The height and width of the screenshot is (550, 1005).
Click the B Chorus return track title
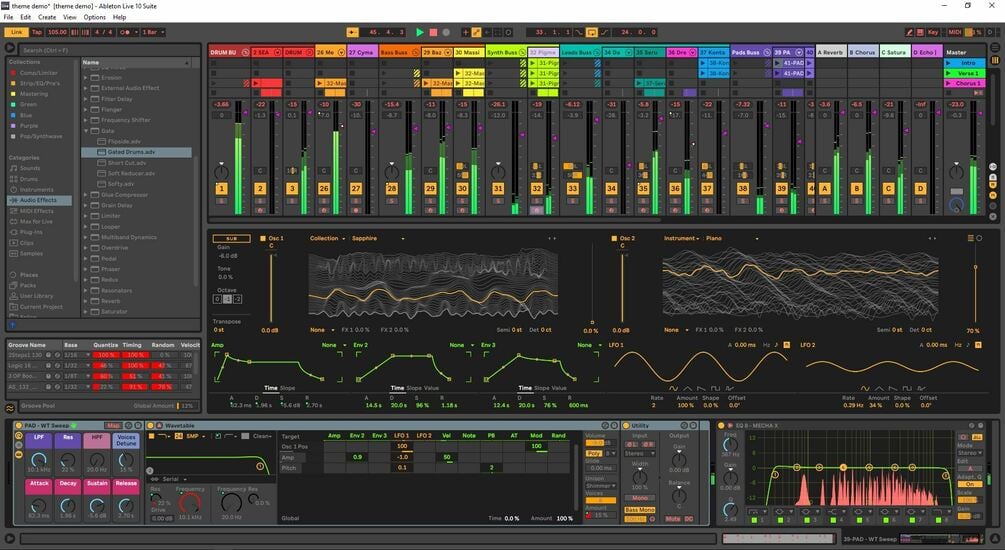(863, 53)
